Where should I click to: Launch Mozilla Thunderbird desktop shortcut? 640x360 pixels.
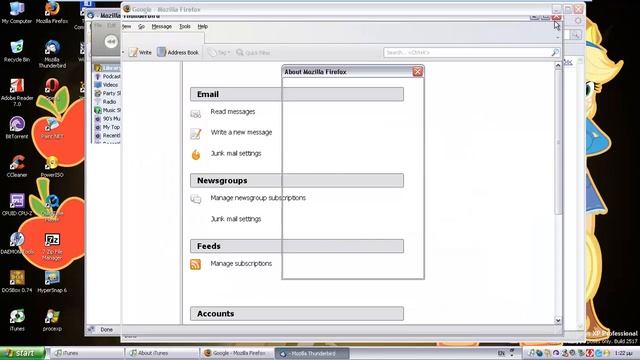point(52,54)
